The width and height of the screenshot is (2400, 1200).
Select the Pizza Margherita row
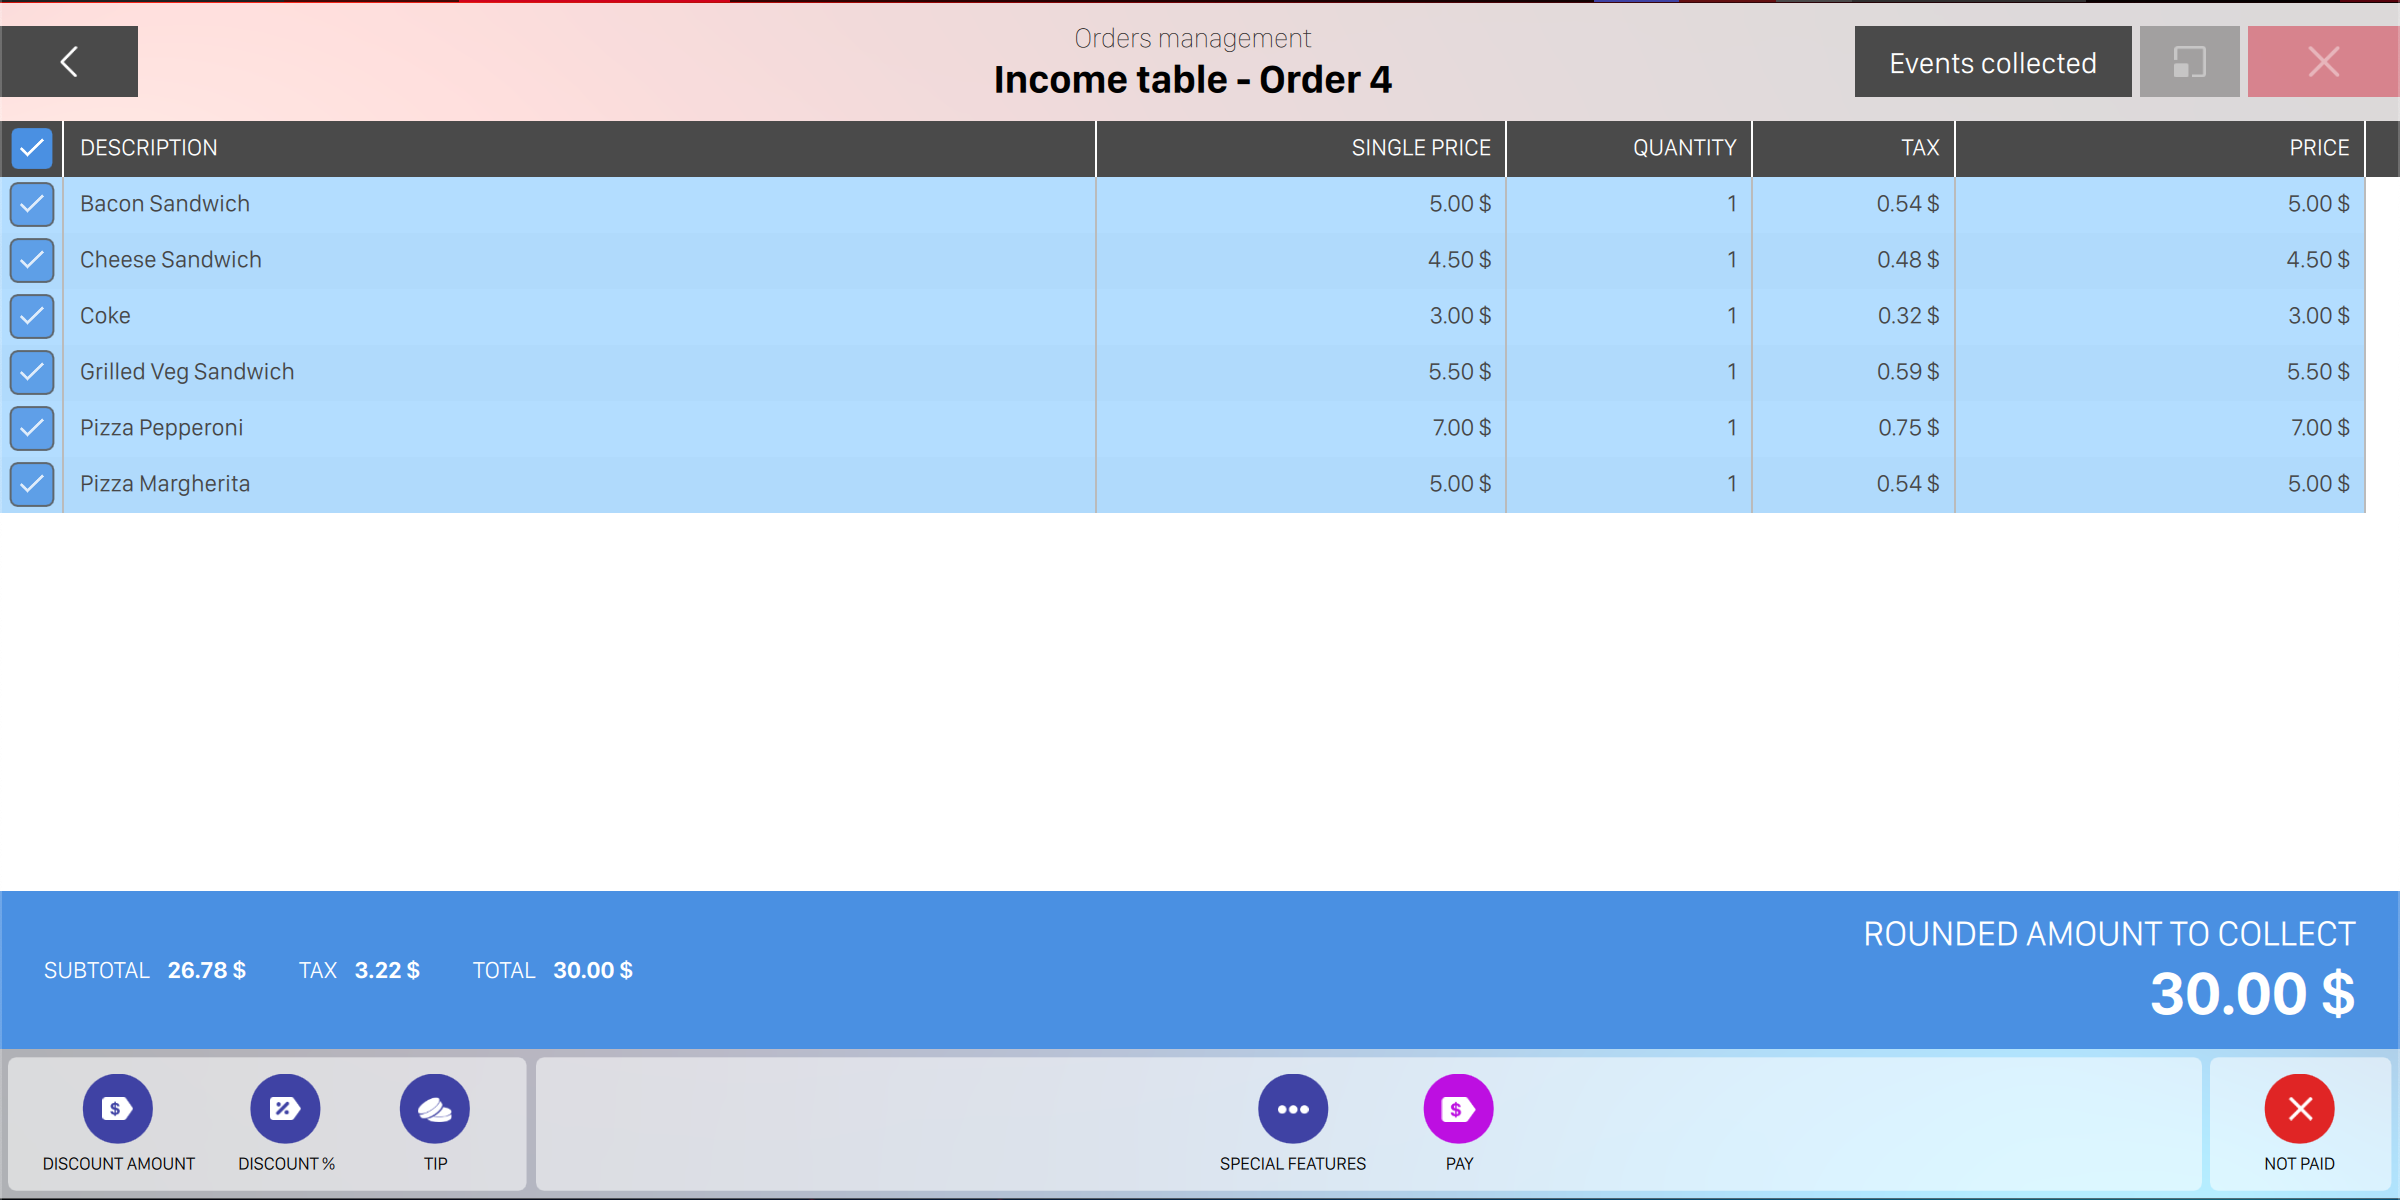point(165,484)
